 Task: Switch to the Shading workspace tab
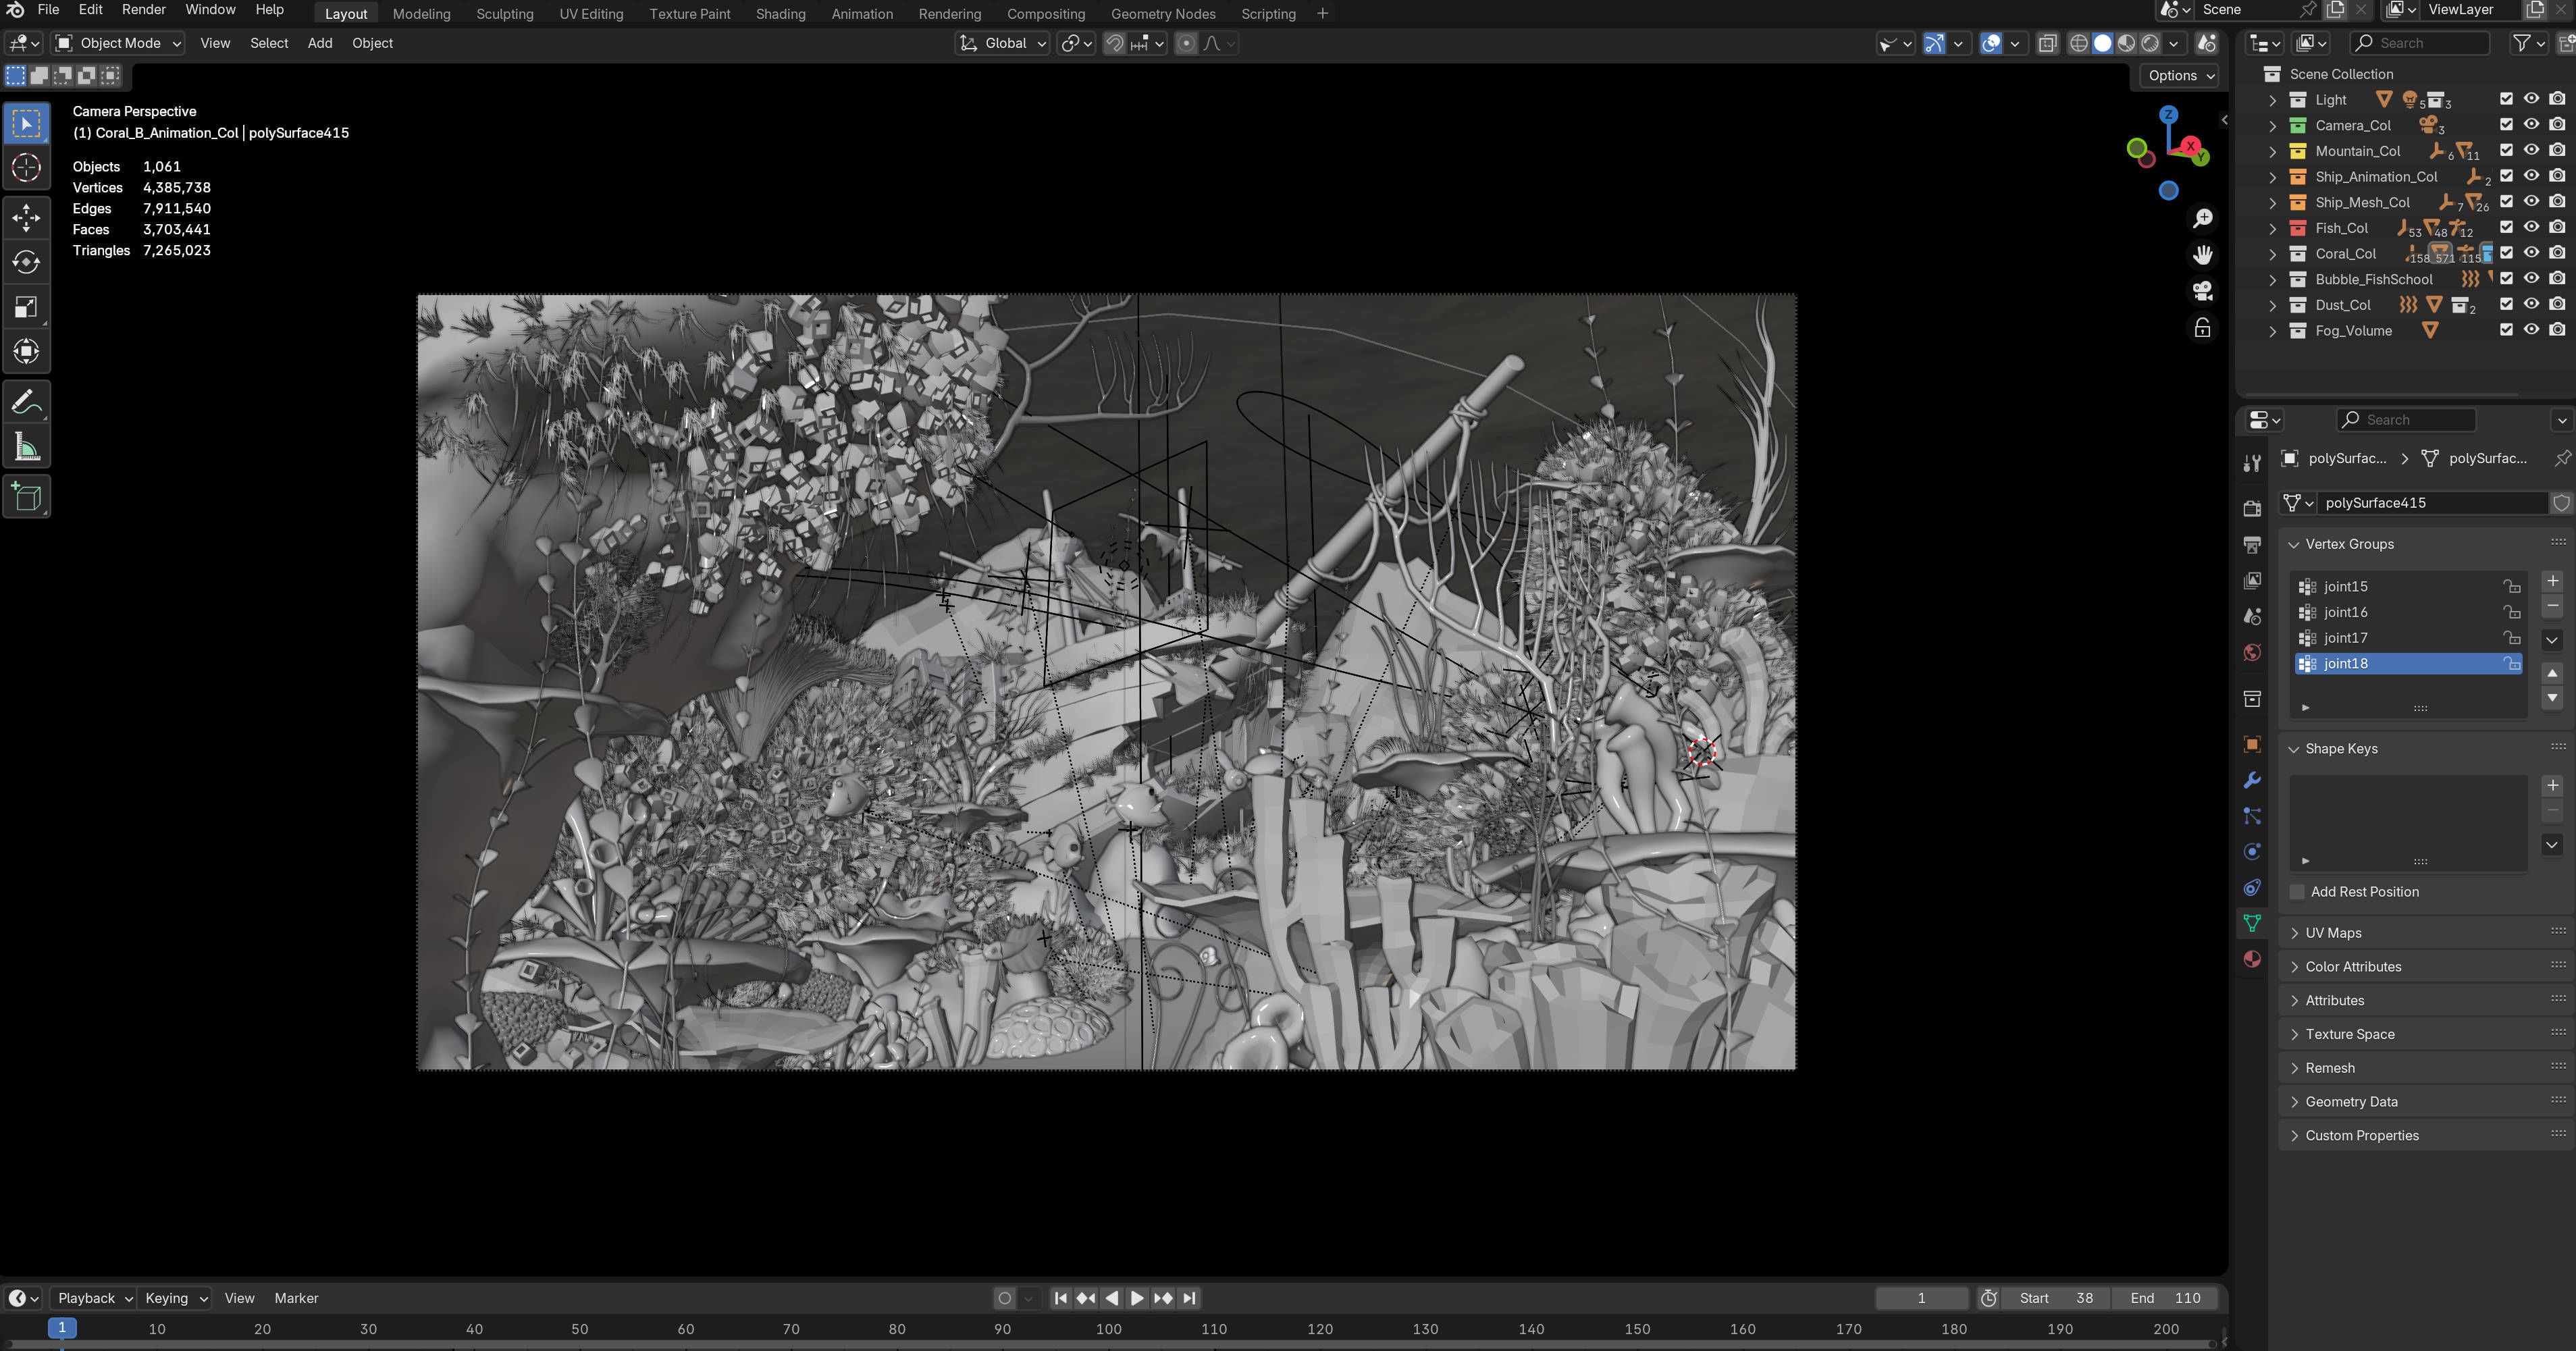coord(780,14)
